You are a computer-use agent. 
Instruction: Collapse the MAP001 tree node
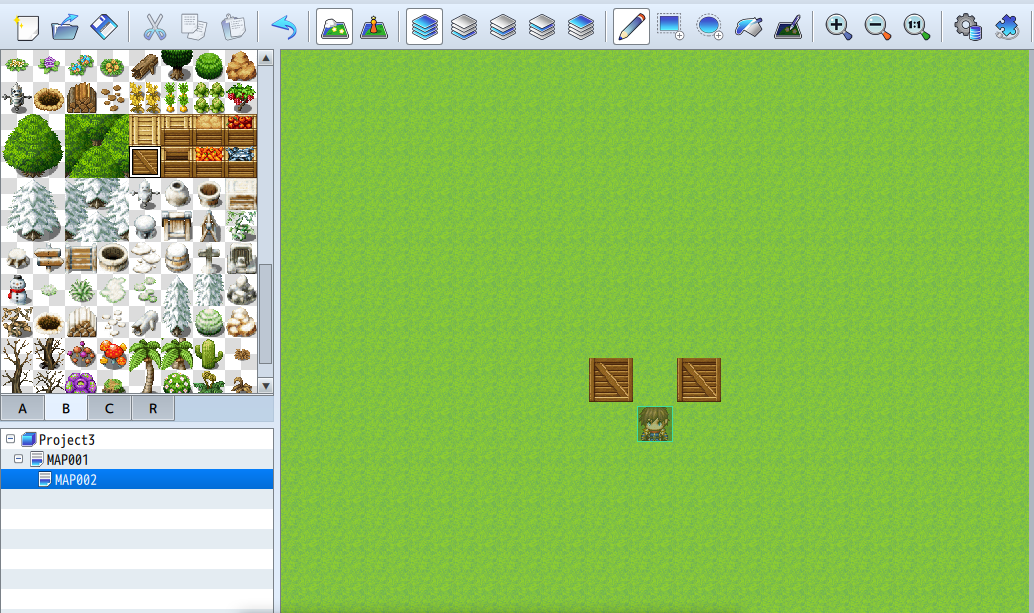(18, 459)
